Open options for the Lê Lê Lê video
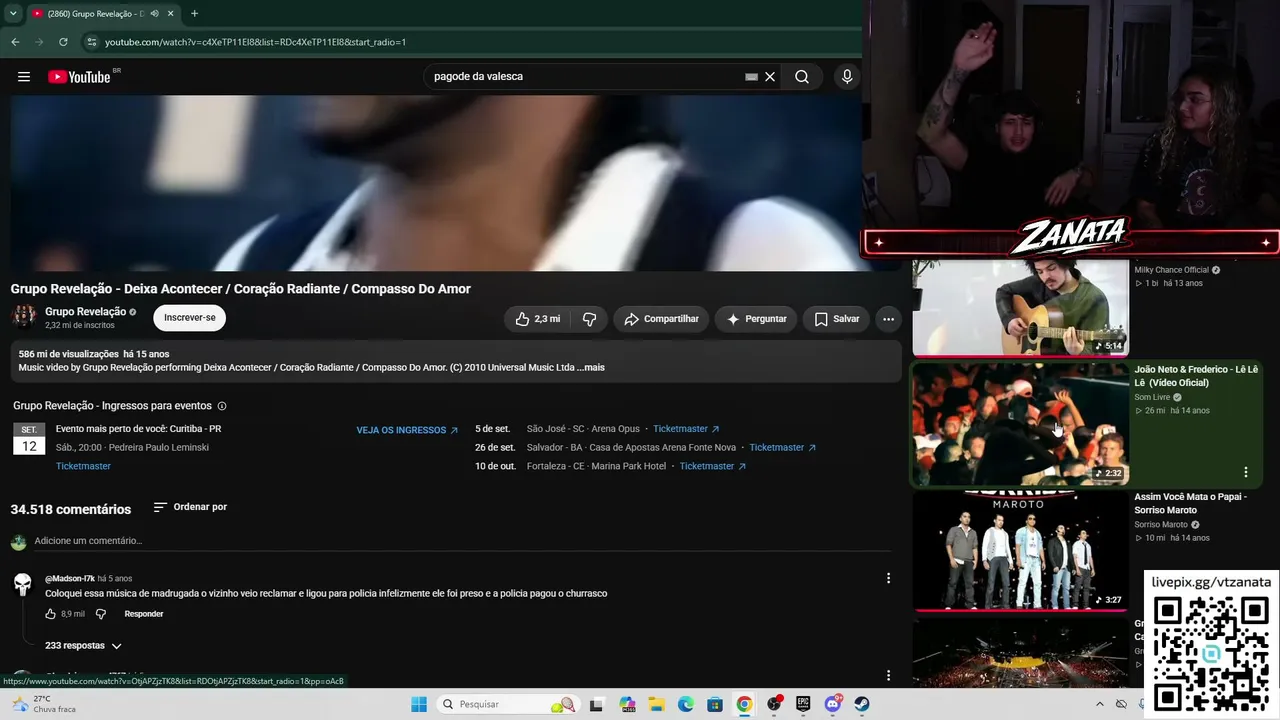 pos(1246,472)
